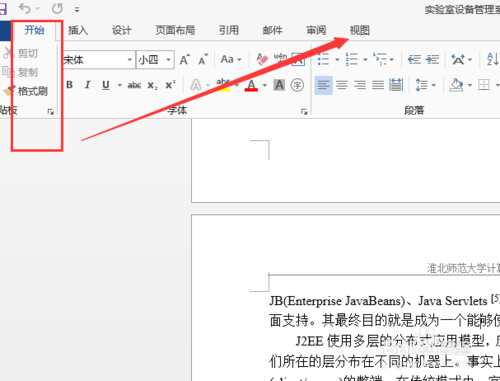Open clipboard pane dialog launcher
Image resolution: width=500 pixels, height=381 pixels.
[50, 112]
